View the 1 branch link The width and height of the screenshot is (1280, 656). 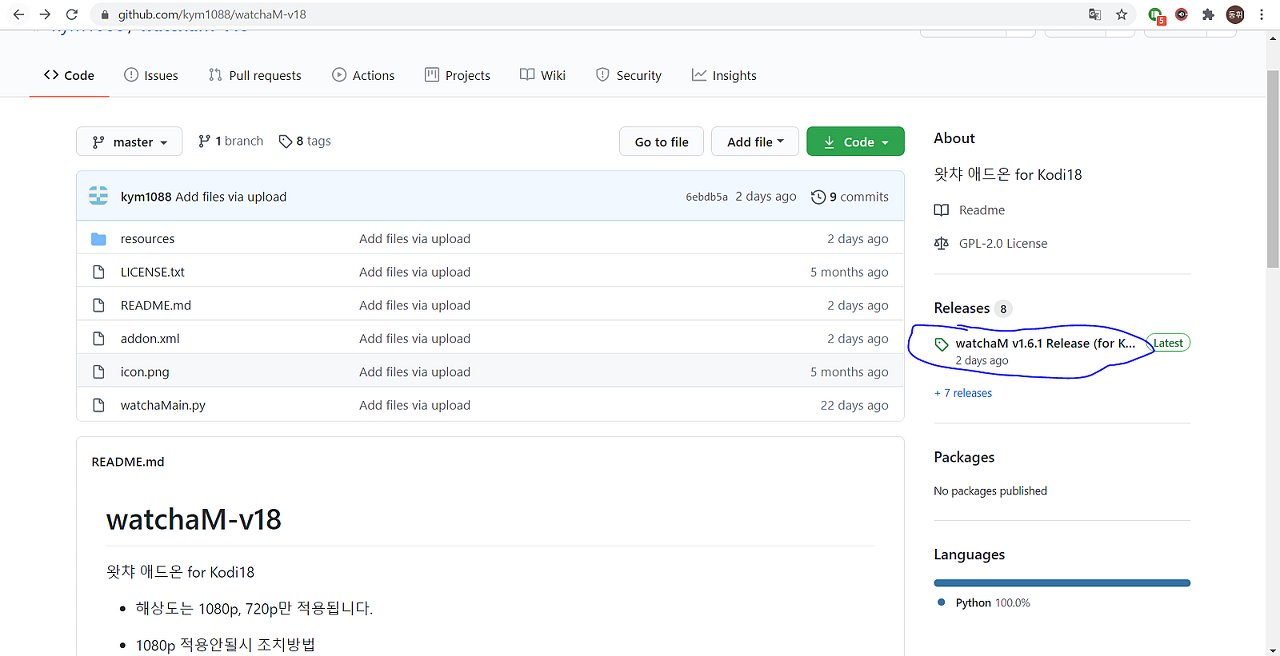tap(231, 141)
